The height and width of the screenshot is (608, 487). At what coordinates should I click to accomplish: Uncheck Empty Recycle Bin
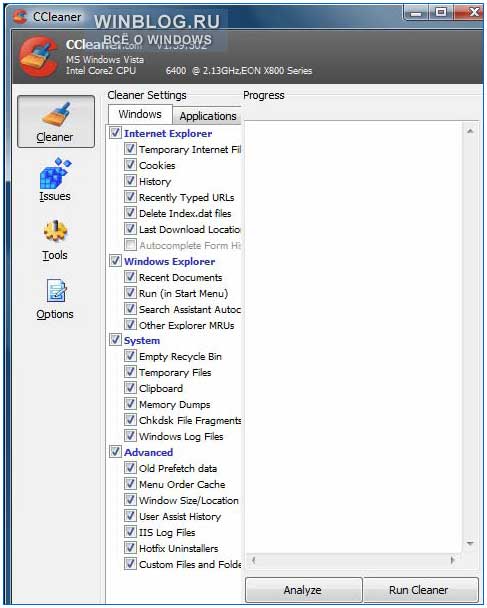click(130, 356)
